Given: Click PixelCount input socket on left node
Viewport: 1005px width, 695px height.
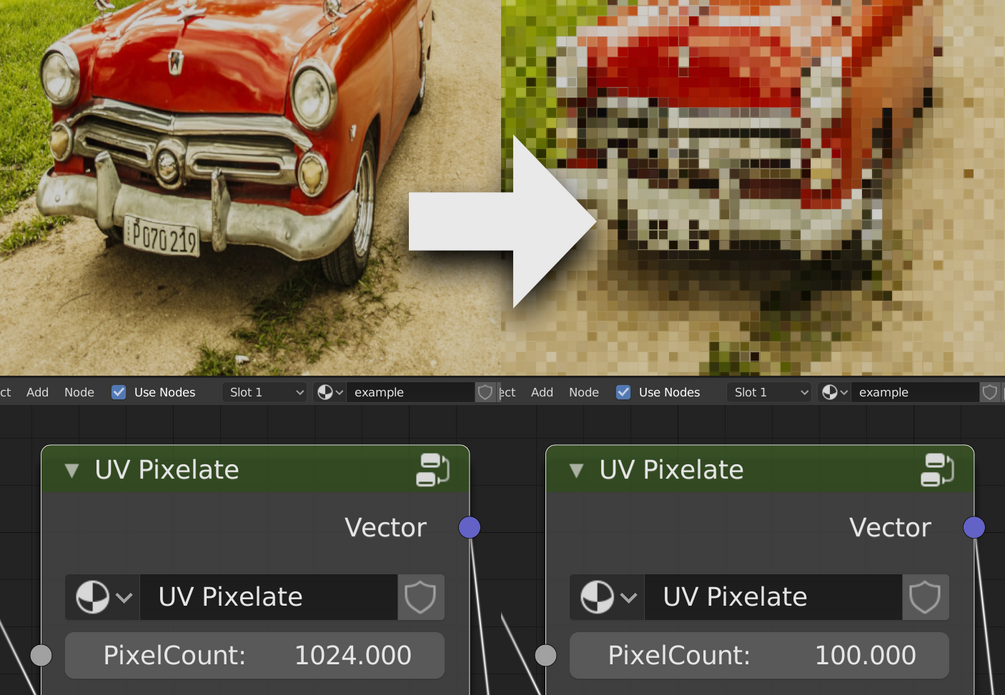Looking at the screenshot, I should coord(41,655).
